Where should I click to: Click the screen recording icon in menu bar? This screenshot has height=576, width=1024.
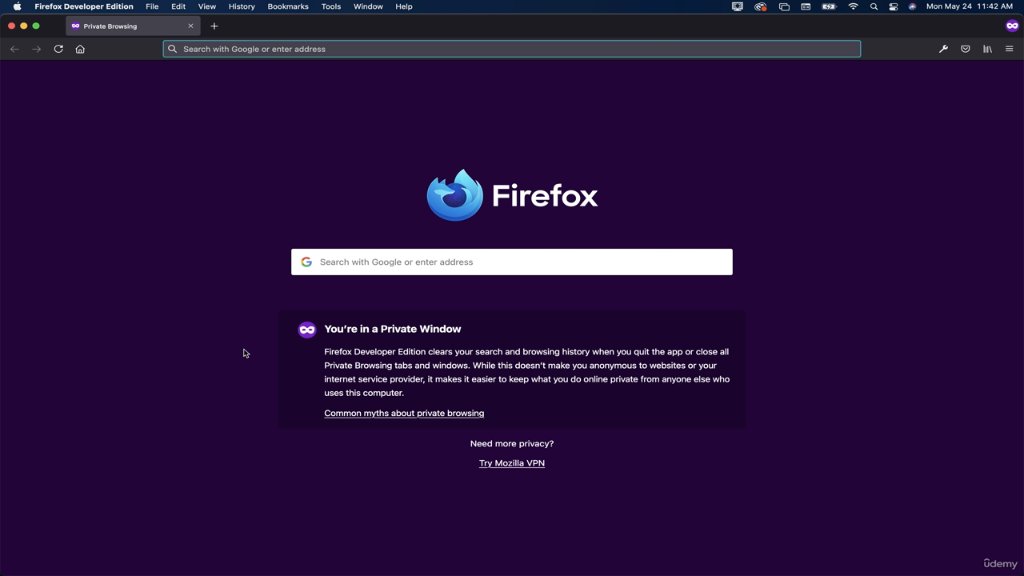click(737, 7)
